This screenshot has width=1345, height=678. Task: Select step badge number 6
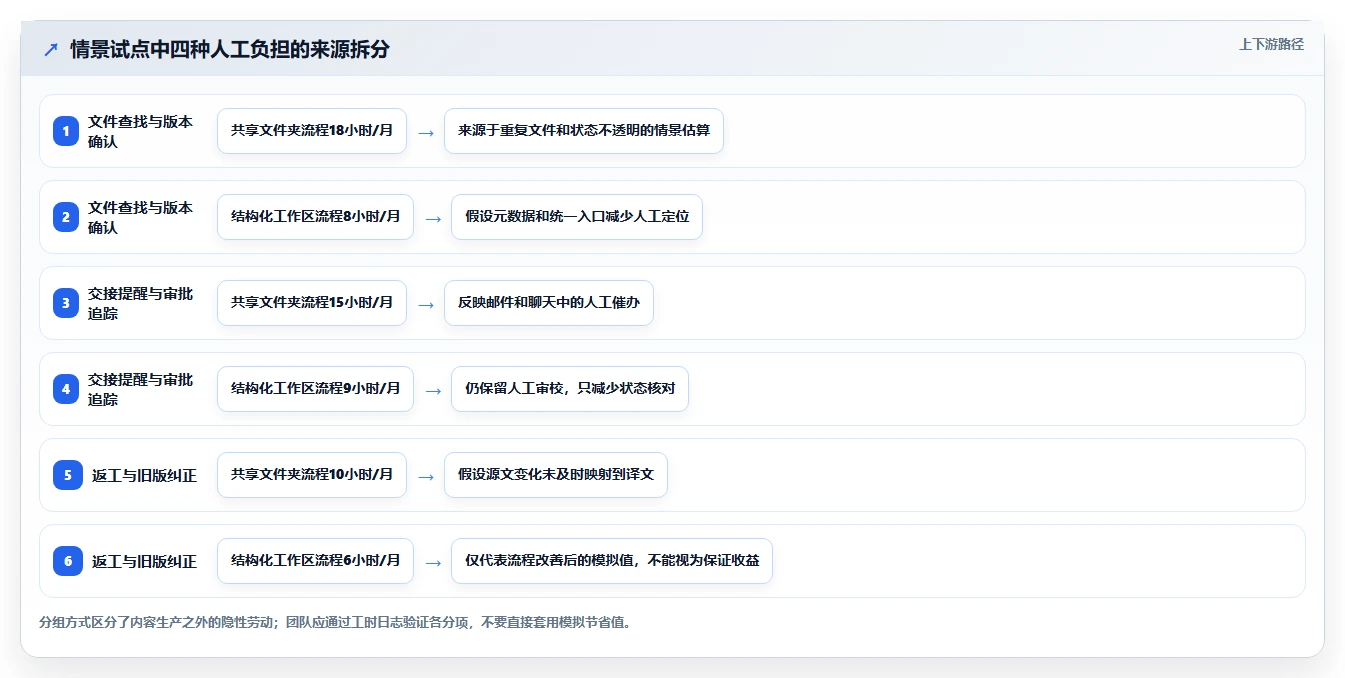(68, 561)
